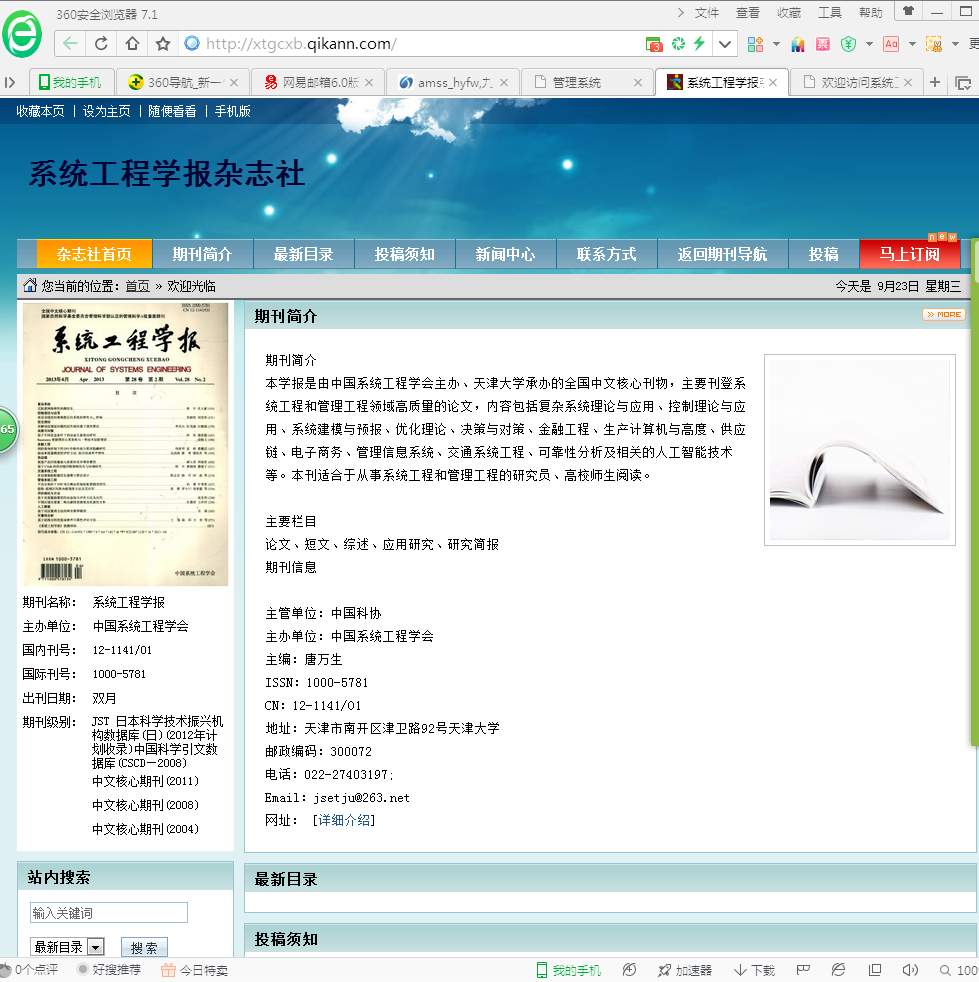Image resolution: width=979 pixels, height=982 pixels.
Task: Click the zoom magnifier in status bar
Action: tap(945, 970)
